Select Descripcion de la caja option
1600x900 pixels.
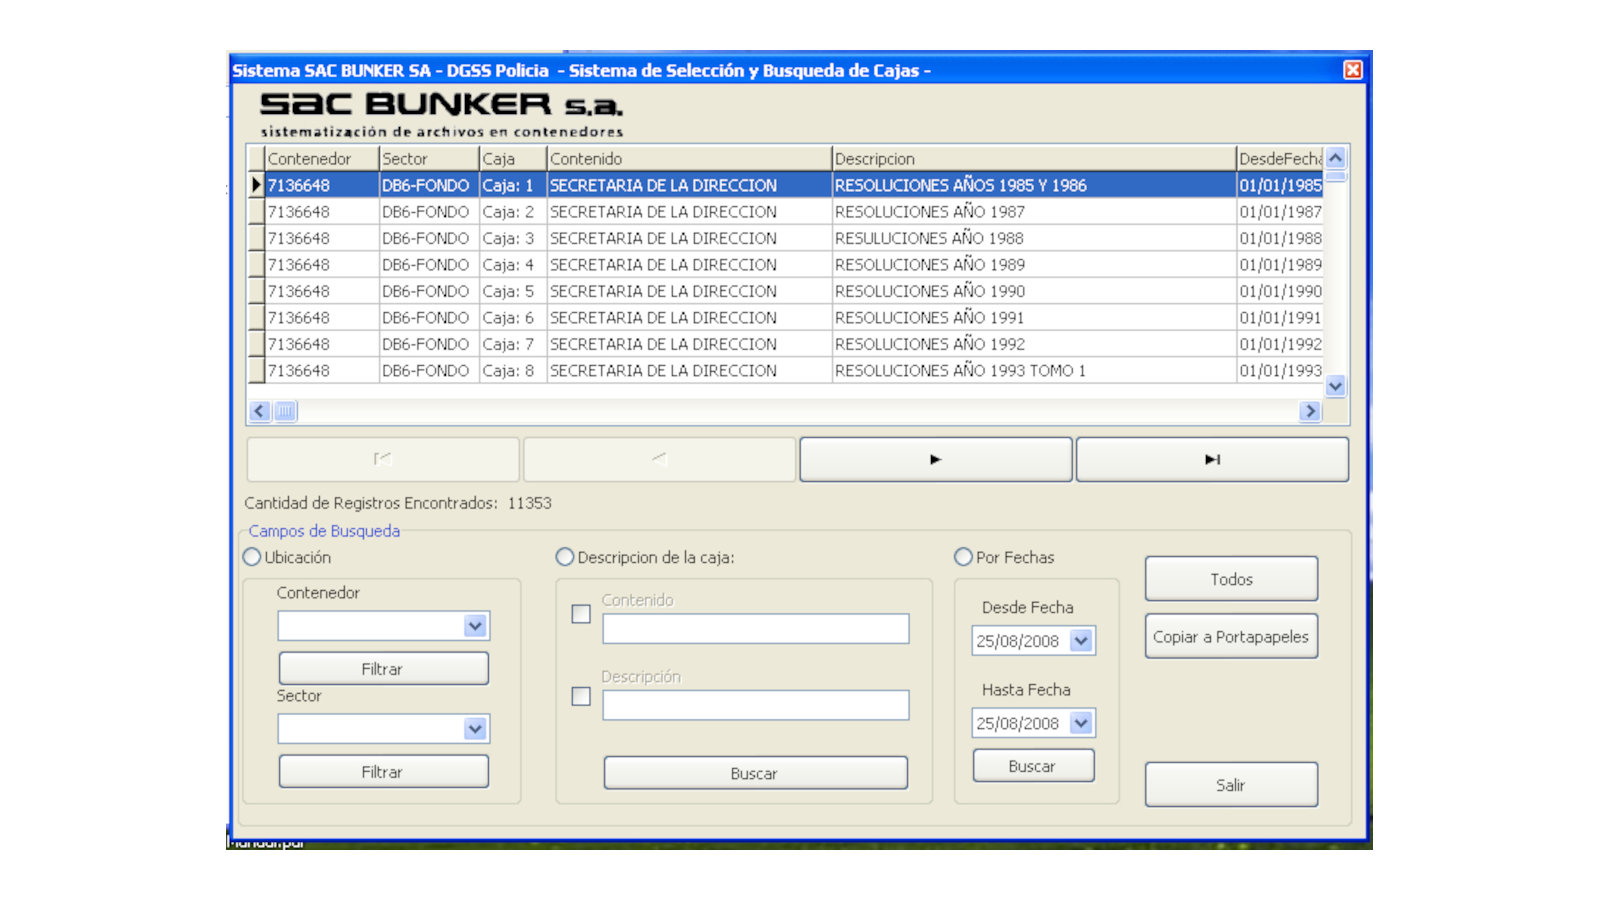565,557
